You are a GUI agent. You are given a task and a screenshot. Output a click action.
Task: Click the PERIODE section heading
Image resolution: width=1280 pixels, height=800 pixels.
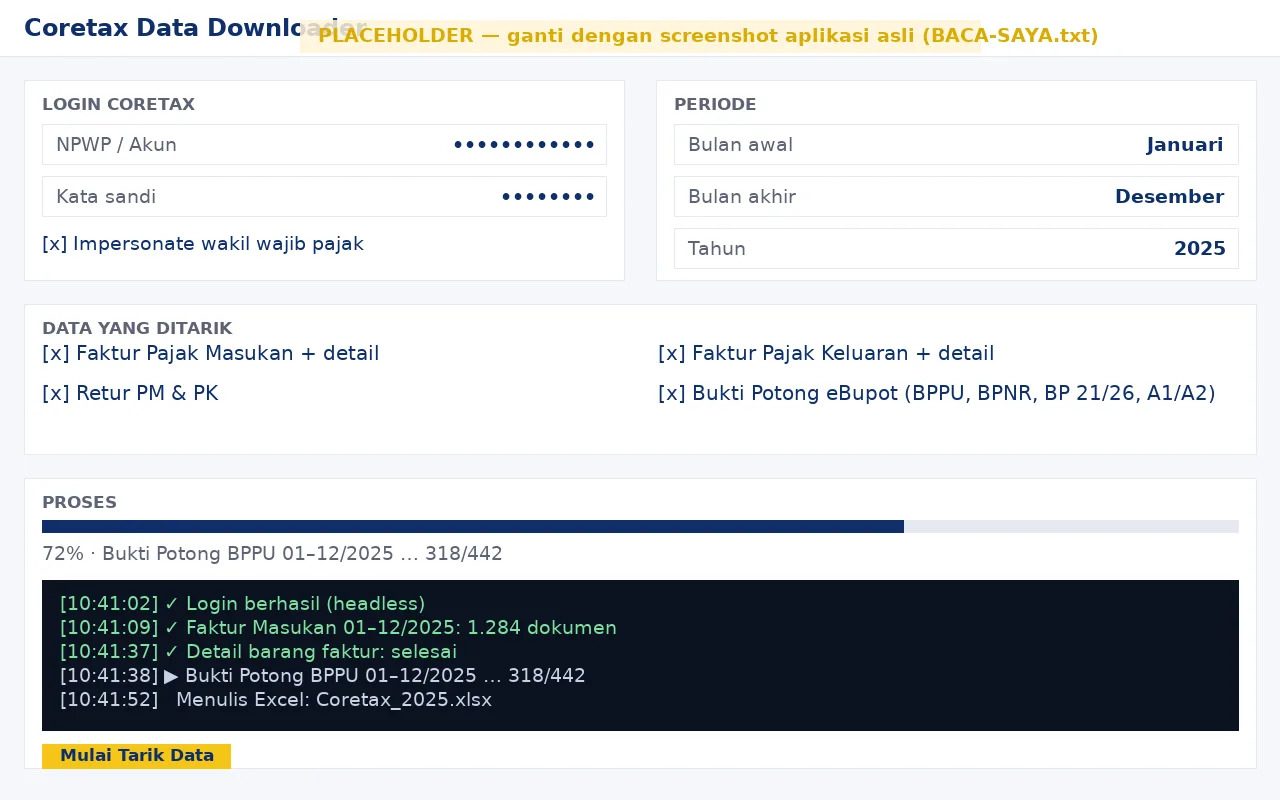click(x=715, y=105)
